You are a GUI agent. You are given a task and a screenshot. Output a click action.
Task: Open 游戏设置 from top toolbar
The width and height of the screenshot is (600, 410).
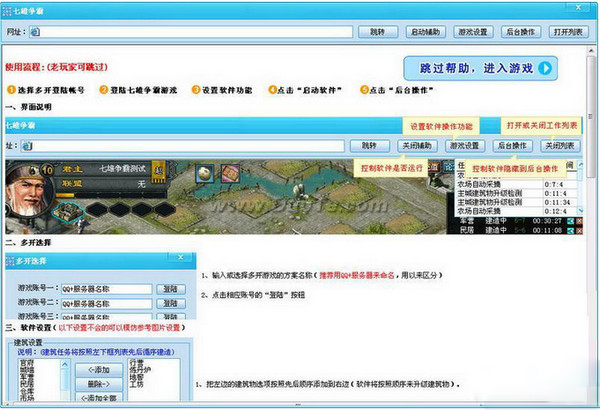(473, 32)
